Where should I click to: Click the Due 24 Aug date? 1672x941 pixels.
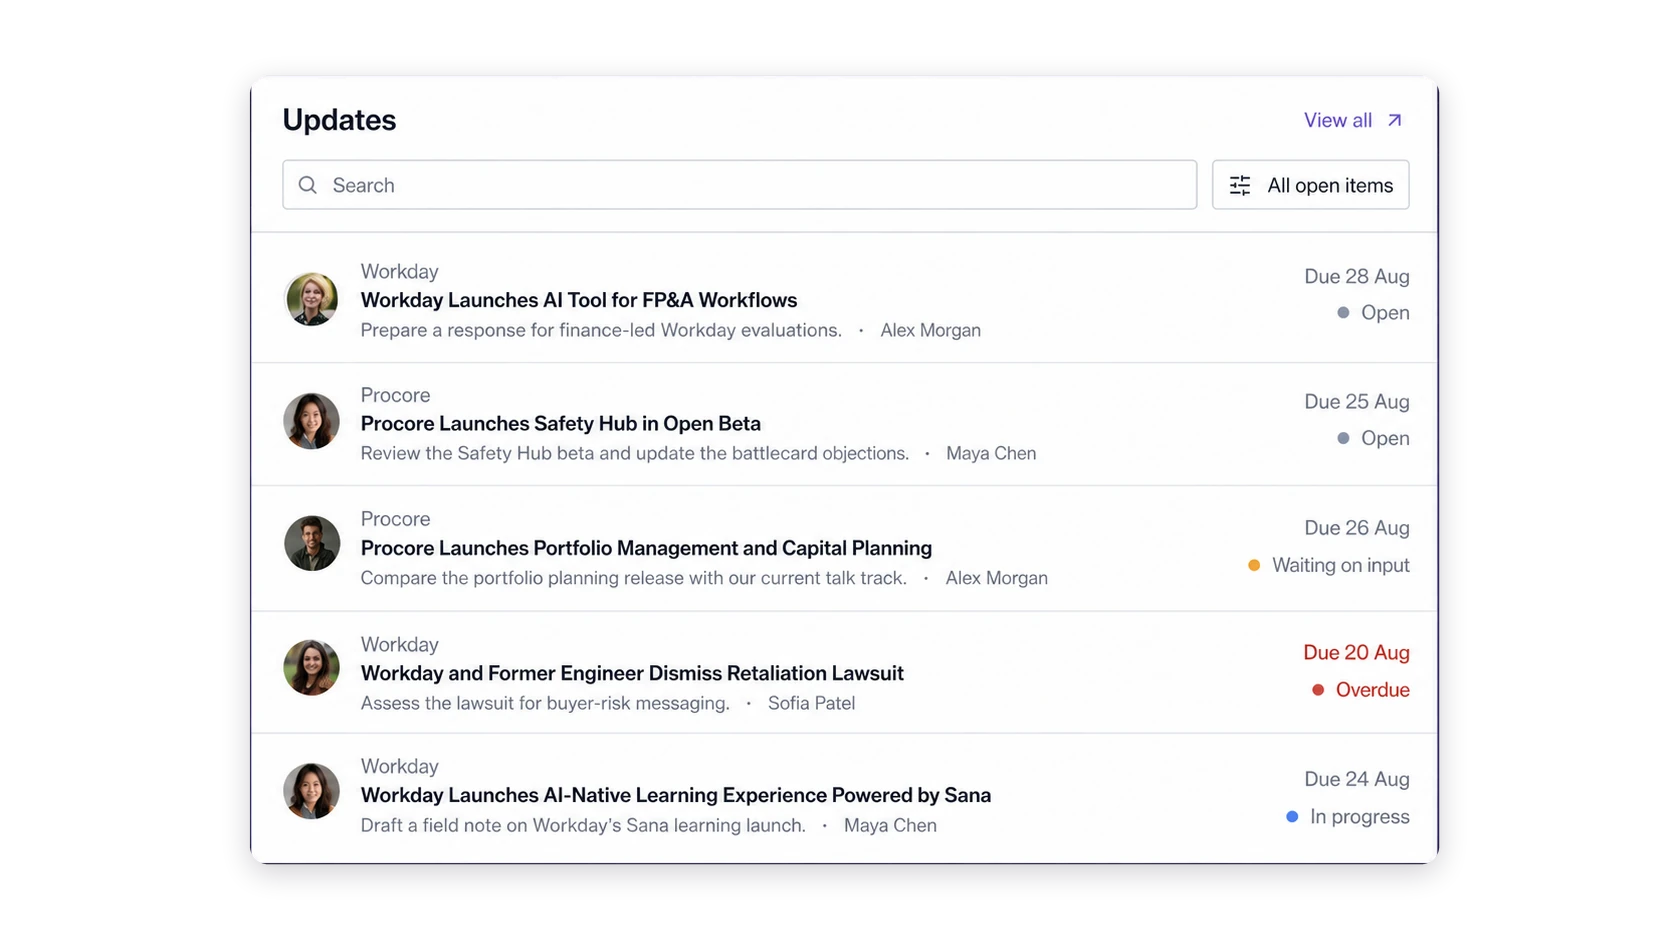pyautogui.click(x=1356, y=779)
